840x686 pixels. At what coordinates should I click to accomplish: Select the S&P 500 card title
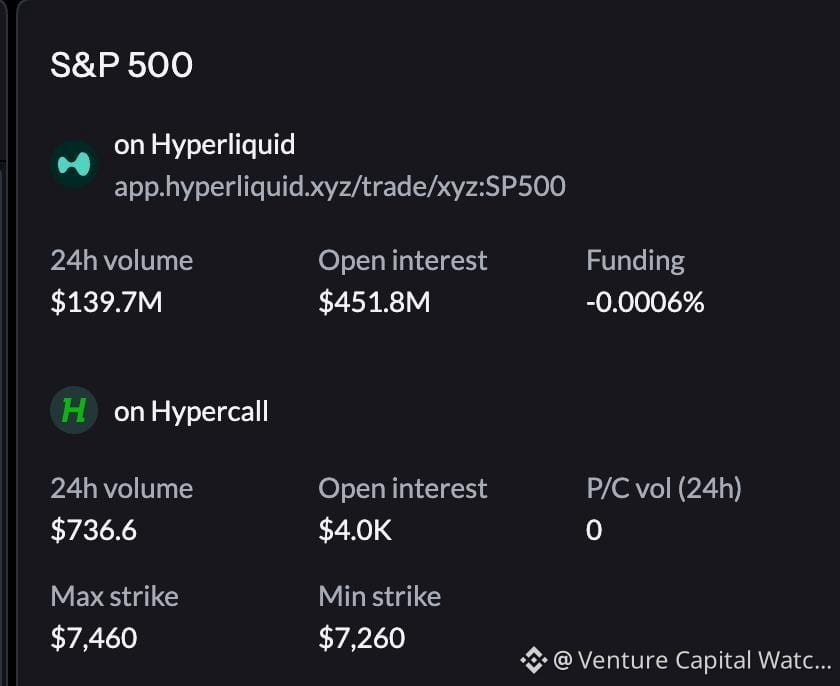[x=121, y=65]
